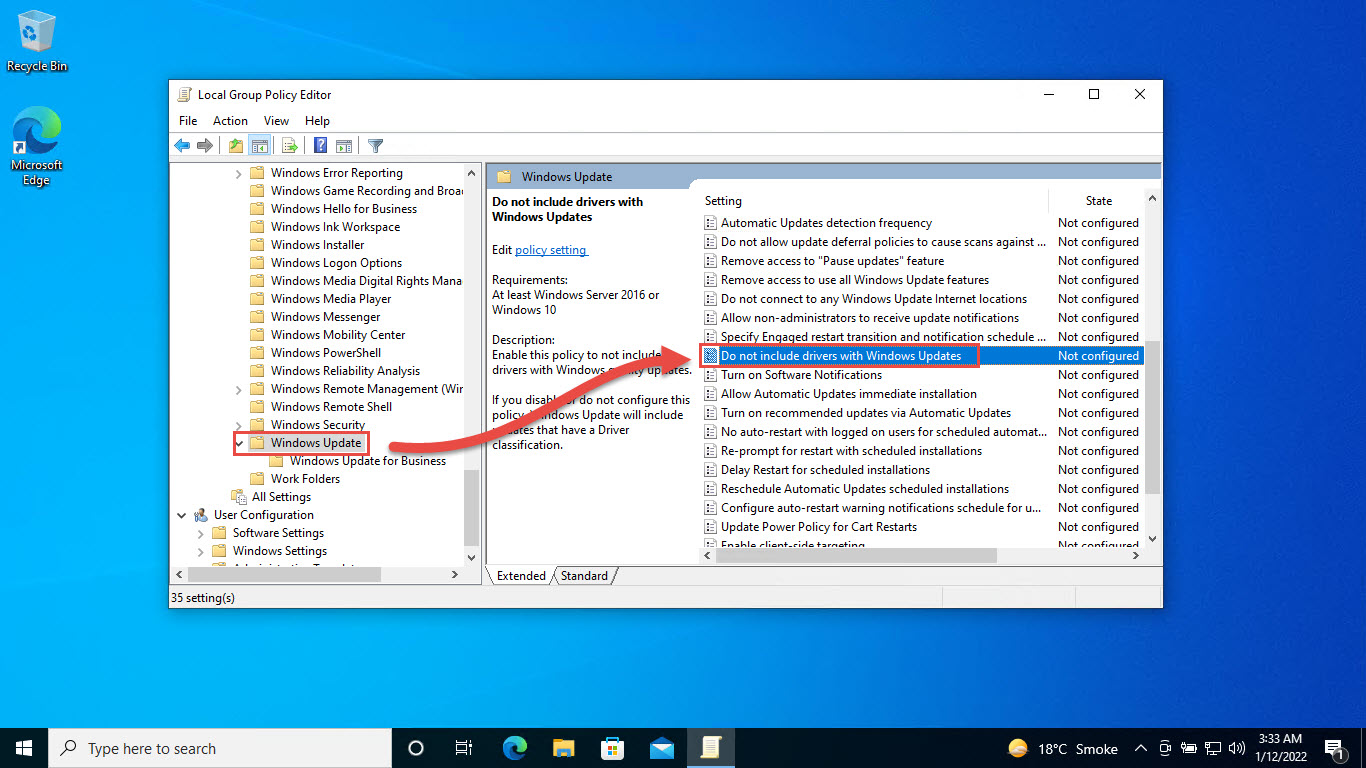Toggle the Show/Hide Console Tree icon
Image resolution: width=1366 pixels, height=768 pixels.
pos(260,145)
